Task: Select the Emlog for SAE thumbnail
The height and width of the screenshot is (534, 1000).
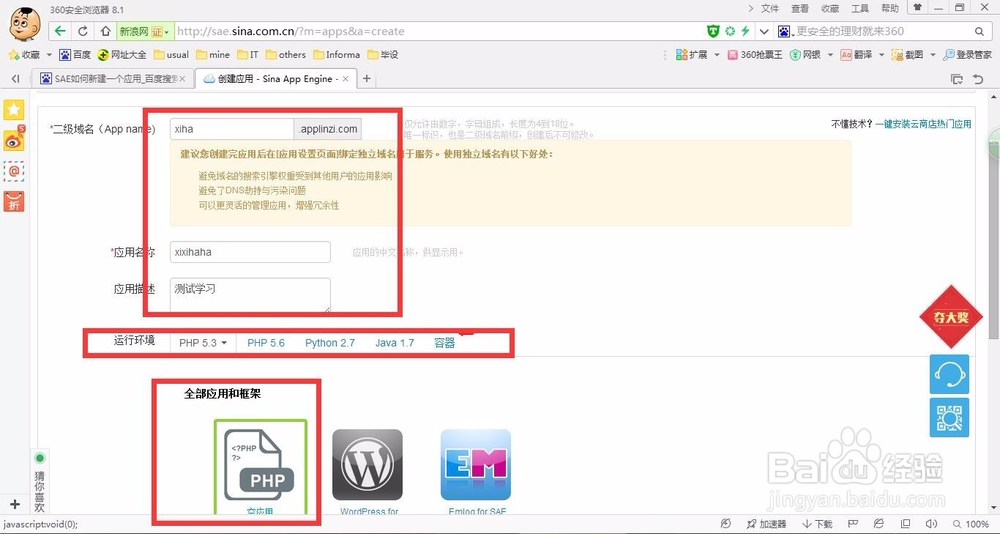Action: pyautogui.click(x=476, y=464)
